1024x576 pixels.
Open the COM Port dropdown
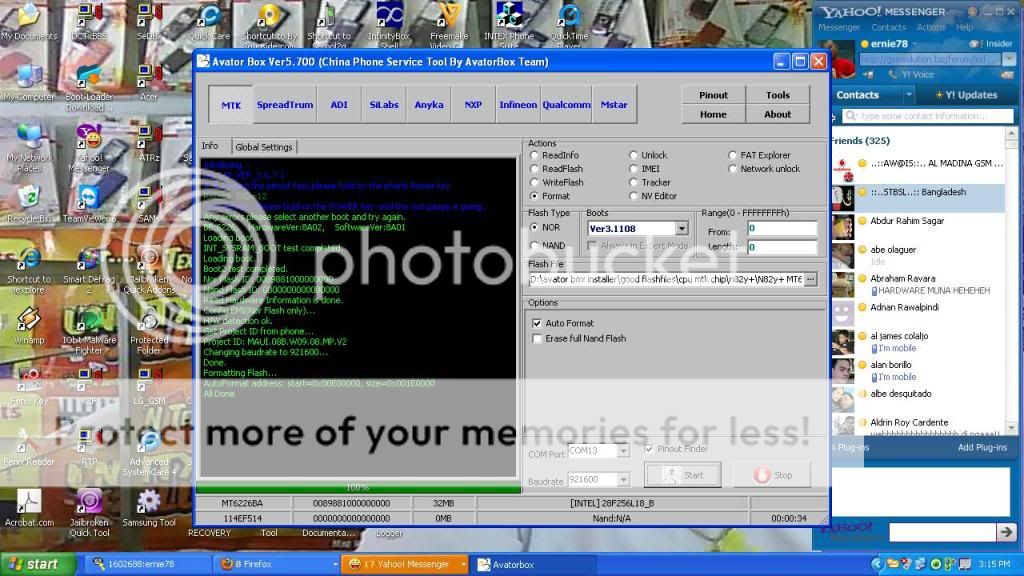[623, 451]
